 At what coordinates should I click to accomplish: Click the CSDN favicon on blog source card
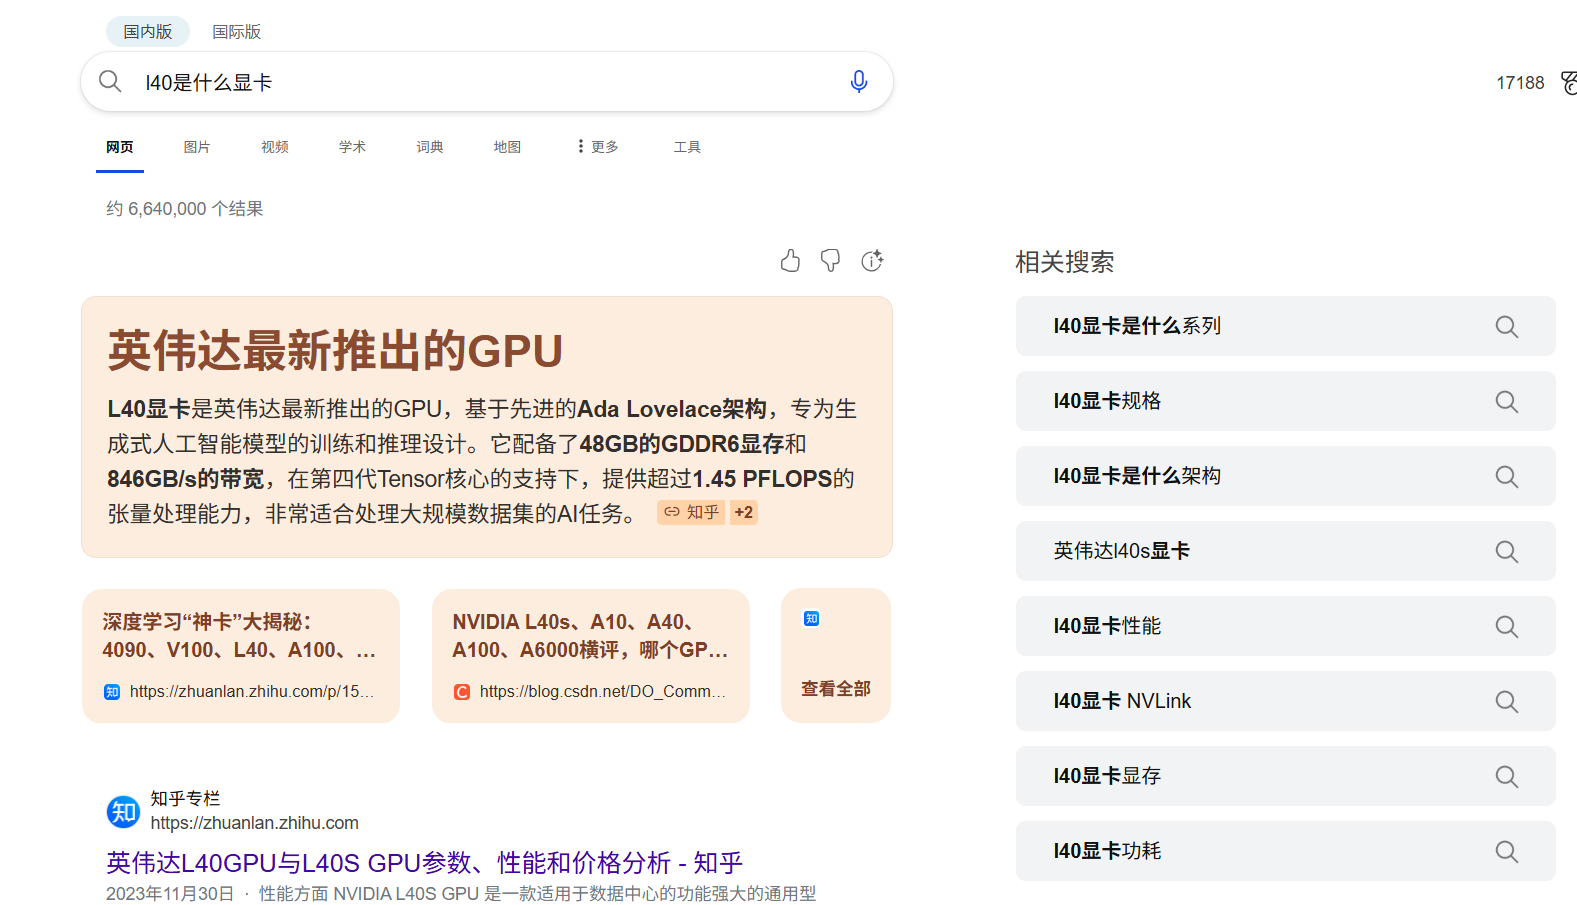[x=462, y=692]
